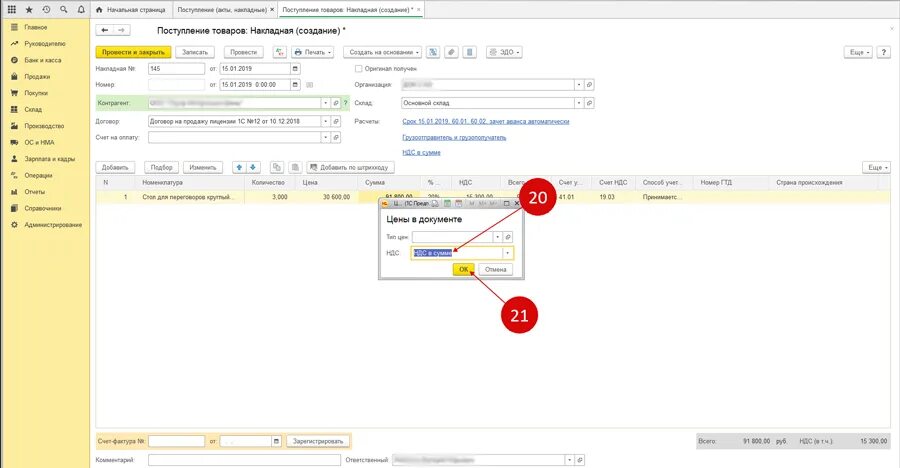Image resolution: width=900 pixels, height=468 pixels.
Task: Go back with the left arrow
Action: pos(104,30)
